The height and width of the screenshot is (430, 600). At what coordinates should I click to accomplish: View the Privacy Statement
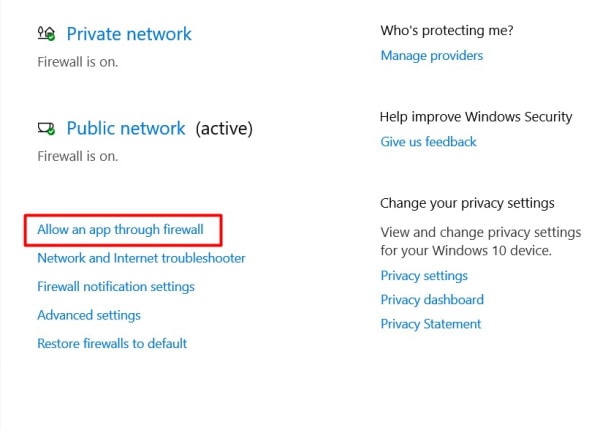tap(430, 324)
